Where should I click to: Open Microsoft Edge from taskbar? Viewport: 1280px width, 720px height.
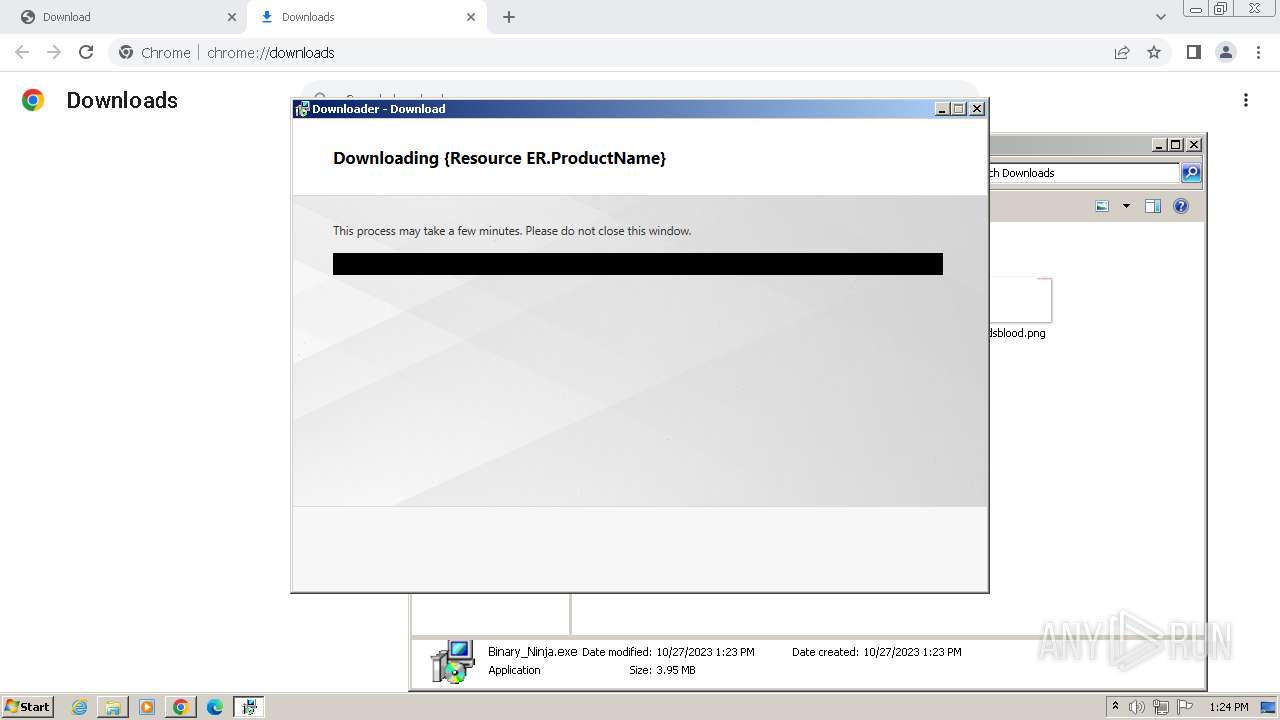click(x=215, y=707)
